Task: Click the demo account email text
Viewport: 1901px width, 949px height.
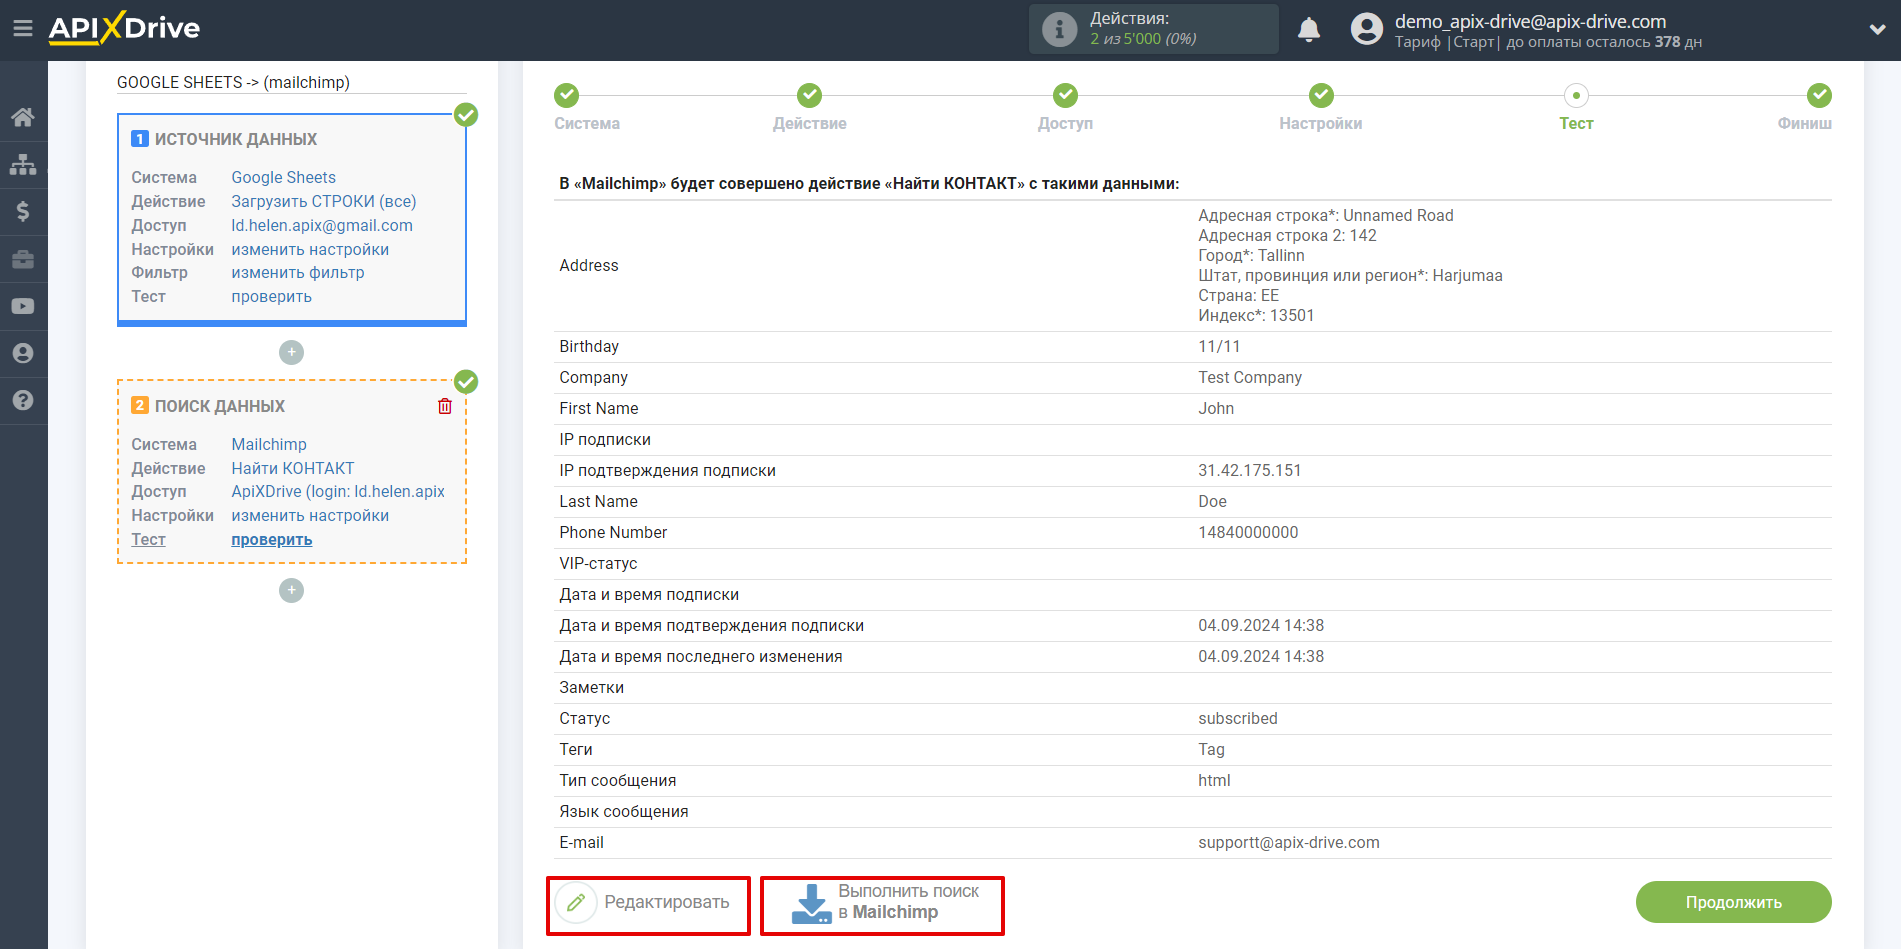Action: [1530, 21]
